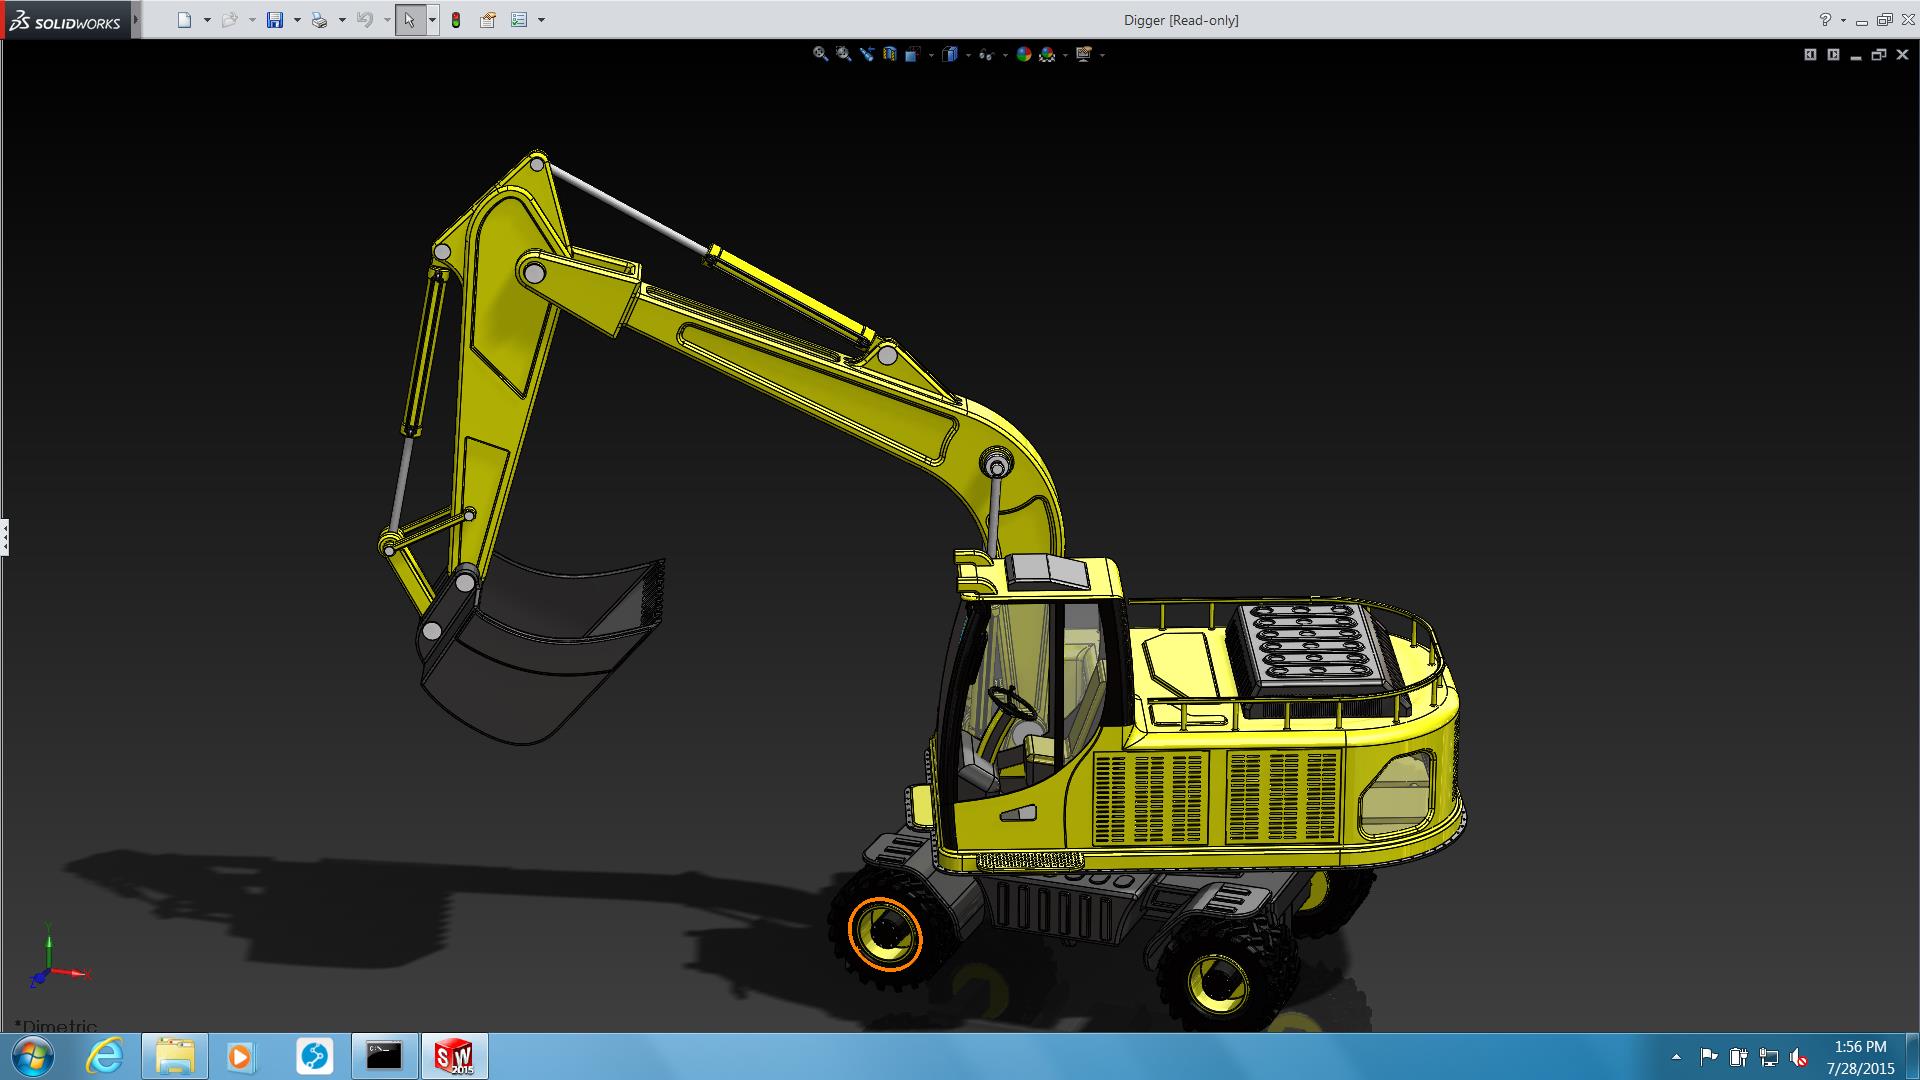Open the View Settings monitor icon

1084,55
